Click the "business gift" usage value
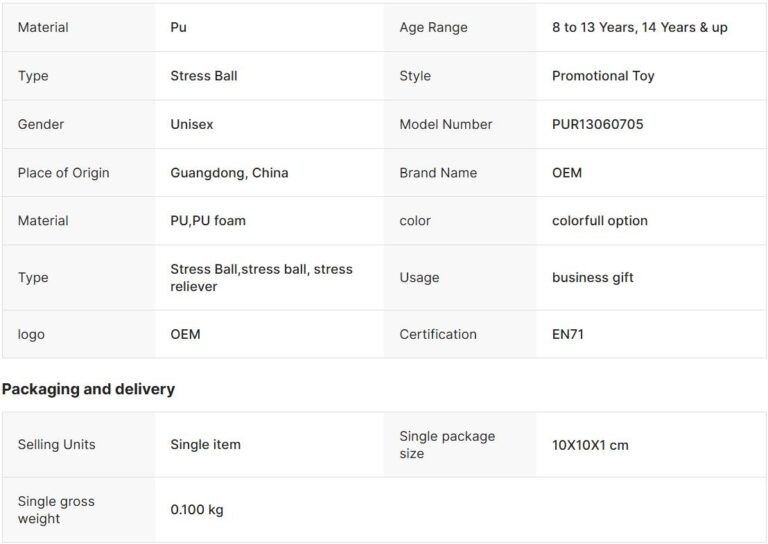The height and width of the screenshot is (544, 768). [x=593, y=278]
